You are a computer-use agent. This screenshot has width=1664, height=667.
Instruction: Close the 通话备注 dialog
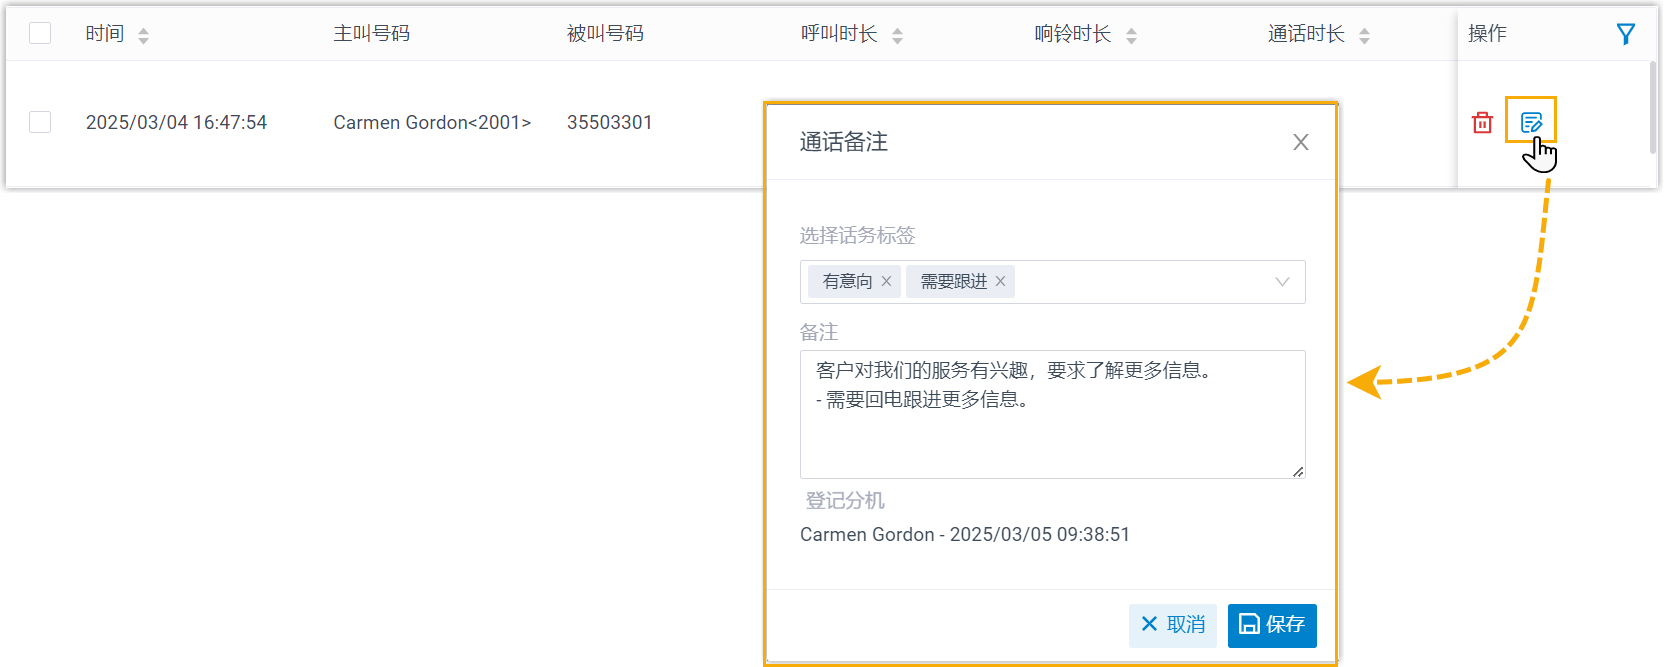pos(1300,142)
